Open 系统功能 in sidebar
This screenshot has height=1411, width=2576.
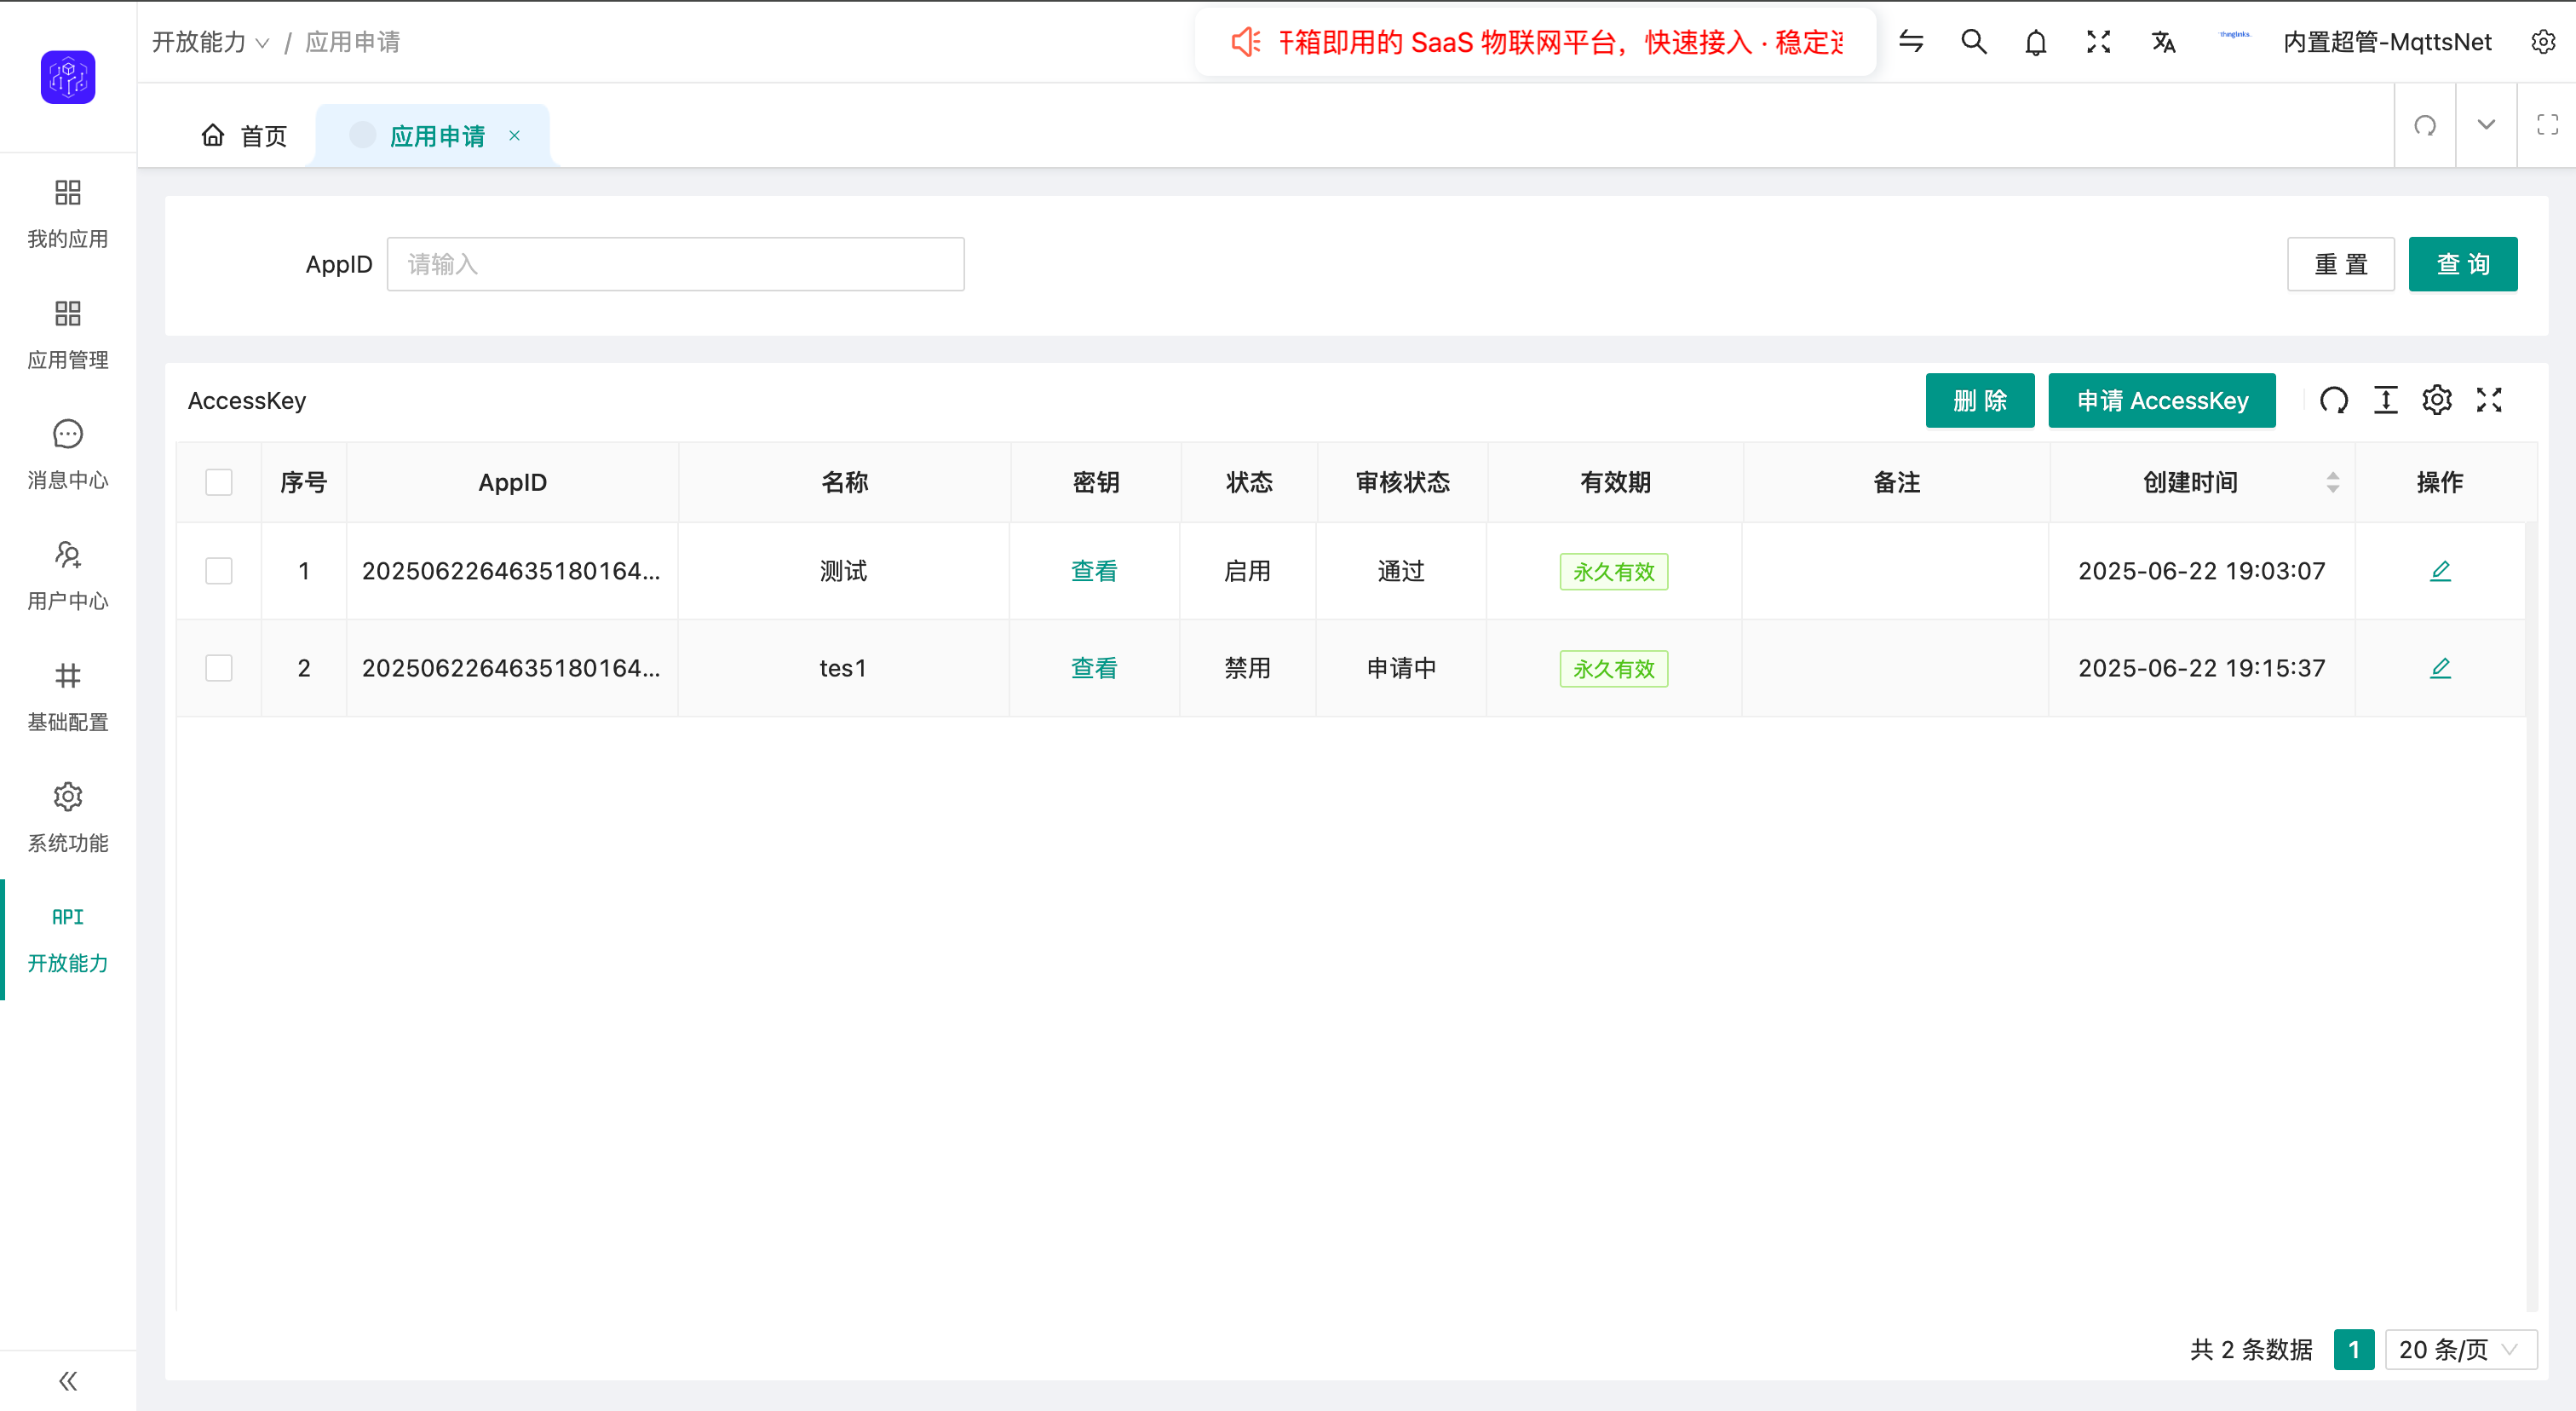point(68,818)
